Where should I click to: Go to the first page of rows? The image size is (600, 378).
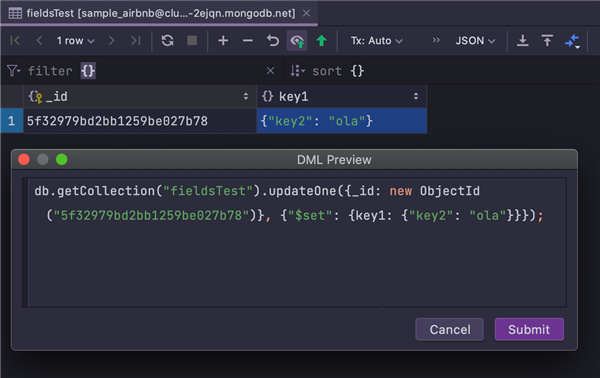[15, 41]
